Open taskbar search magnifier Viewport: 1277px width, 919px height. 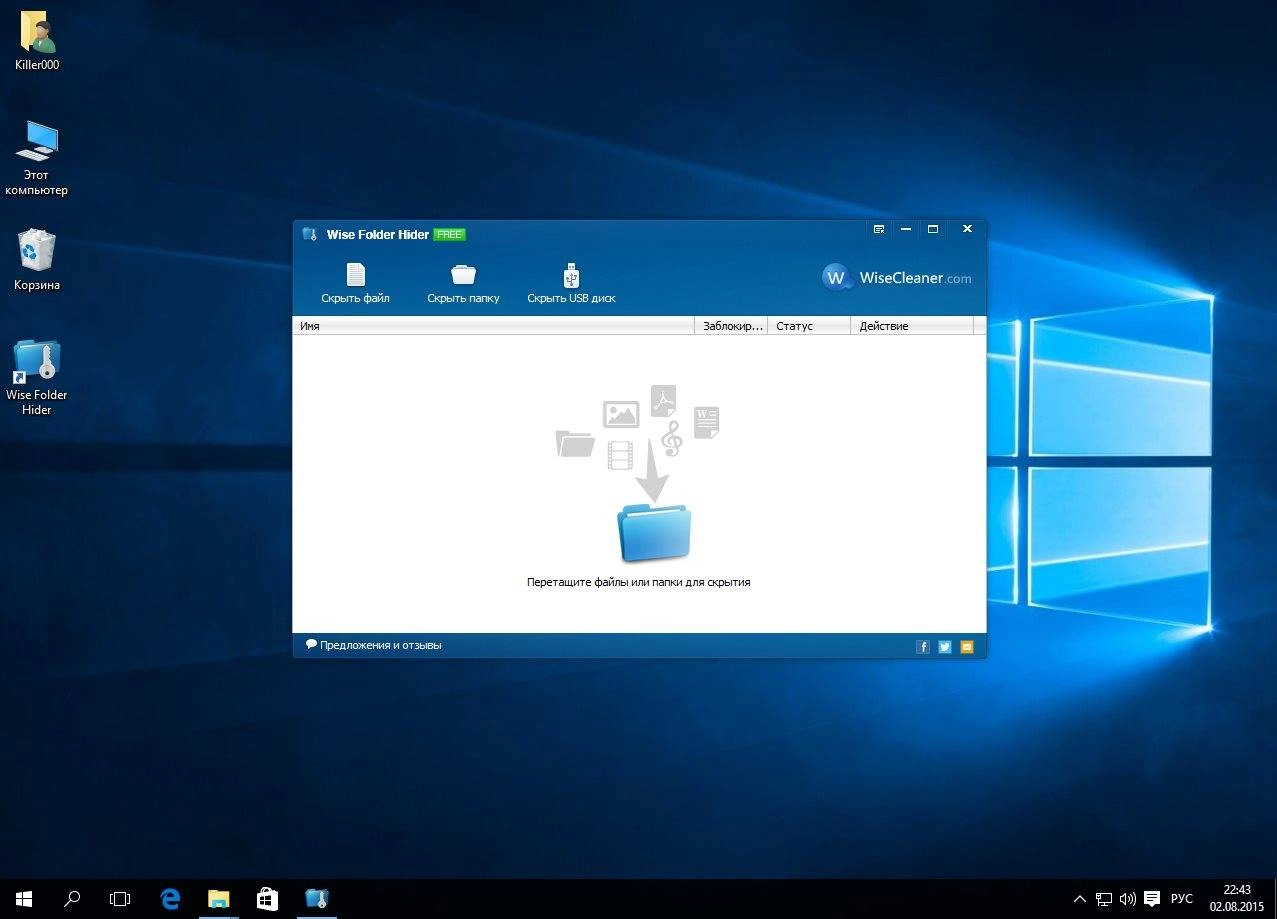[x=72, y=899]
